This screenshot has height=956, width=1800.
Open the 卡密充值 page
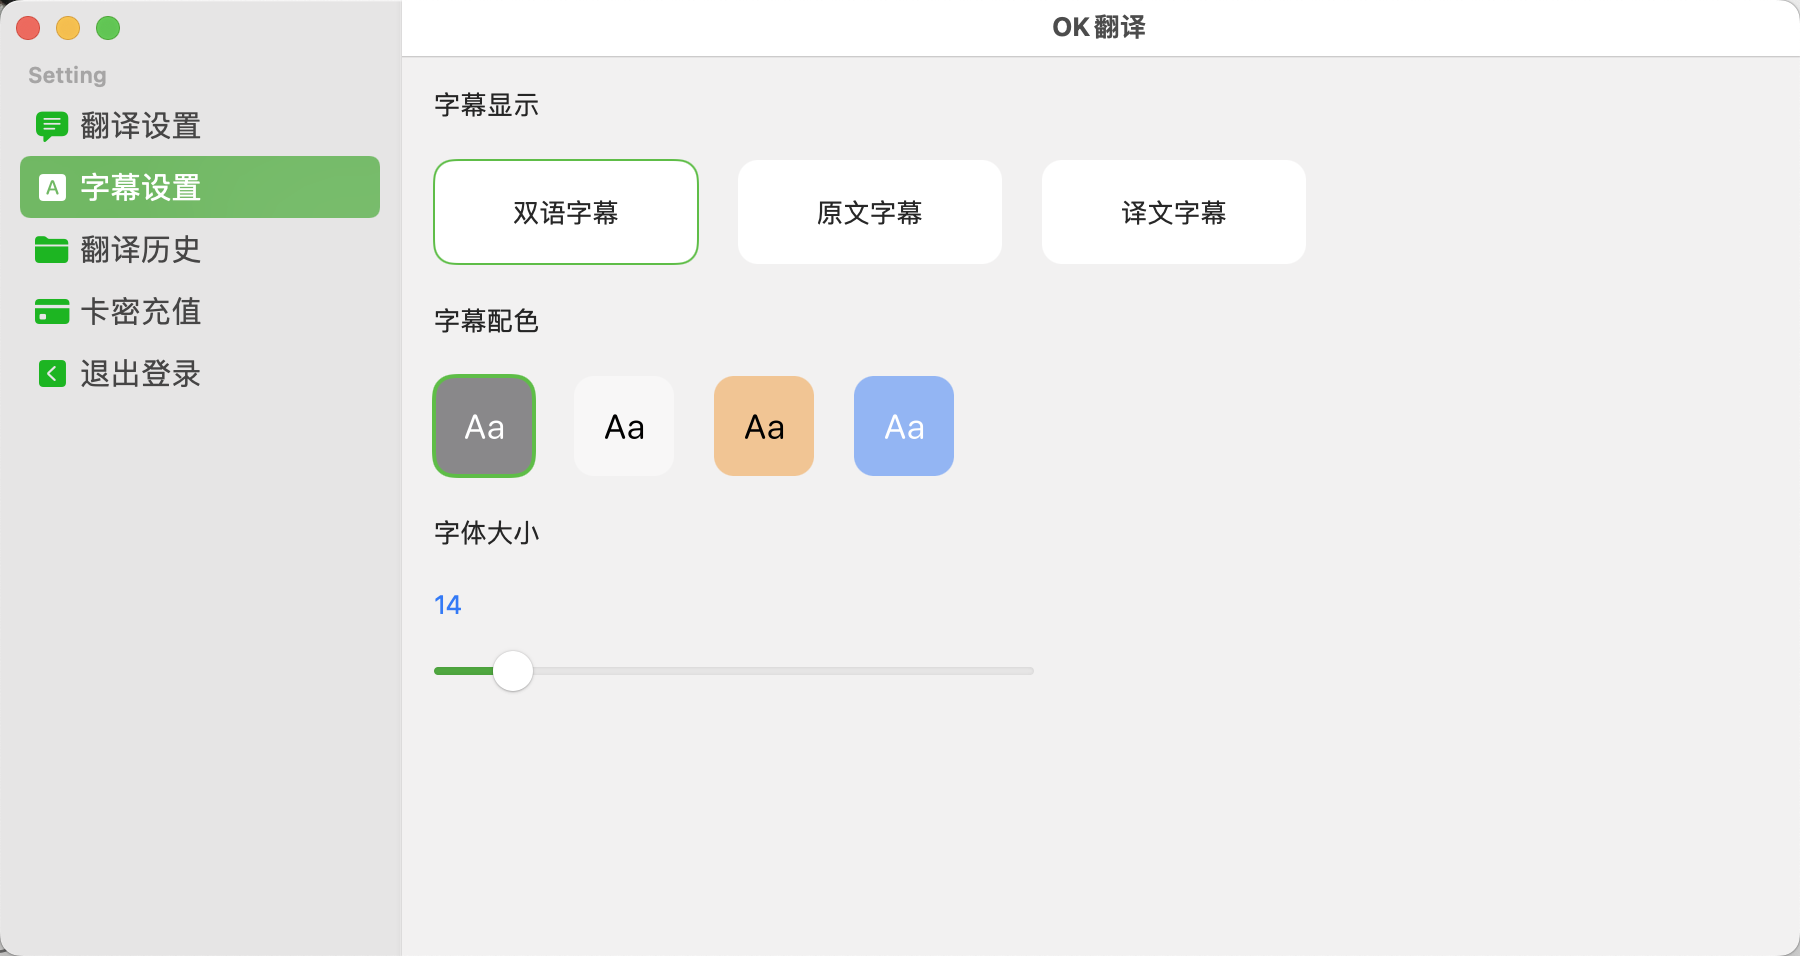pyautogui.click(x=200, y=311)
